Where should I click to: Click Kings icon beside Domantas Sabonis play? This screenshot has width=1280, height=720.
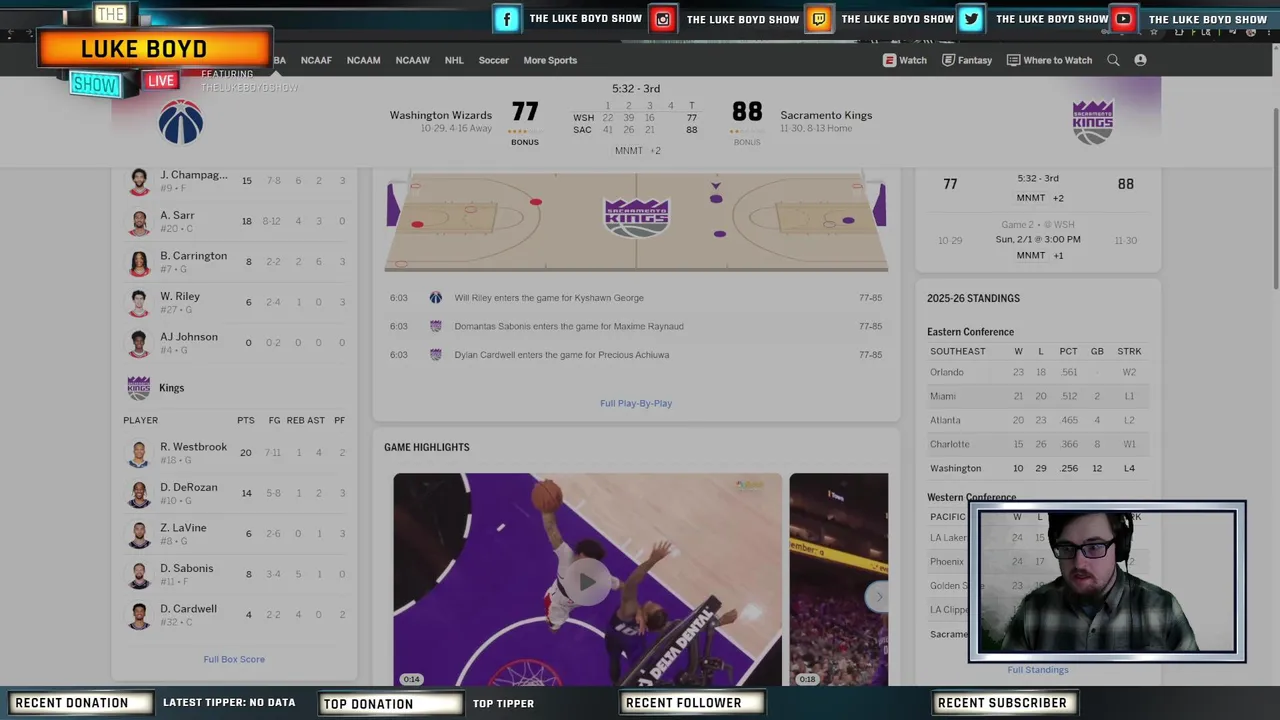pyautogui.click(x=436, y=326)
